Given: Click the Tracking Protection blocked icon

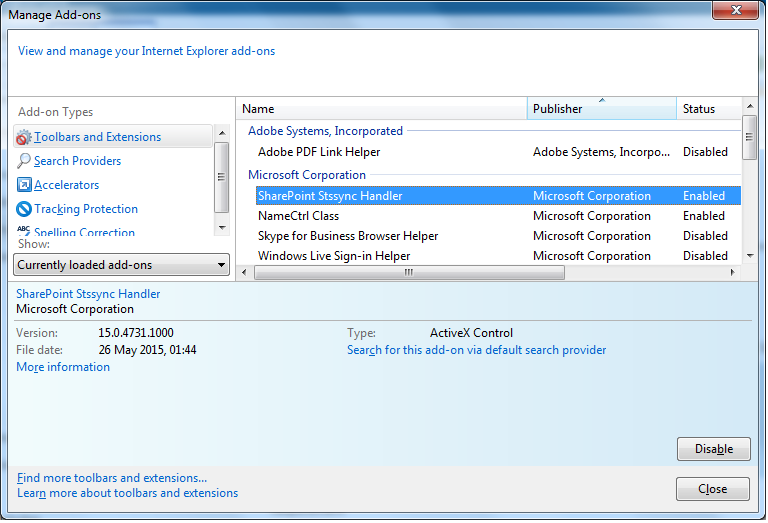Looking at the screenshot, I should tap(24, 209).
